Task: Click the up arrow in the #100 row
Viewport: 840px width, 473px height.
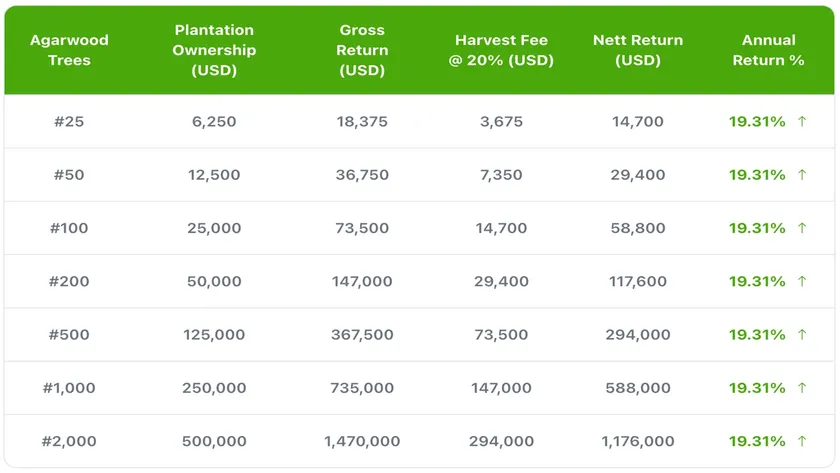Action: coord(802,228)
